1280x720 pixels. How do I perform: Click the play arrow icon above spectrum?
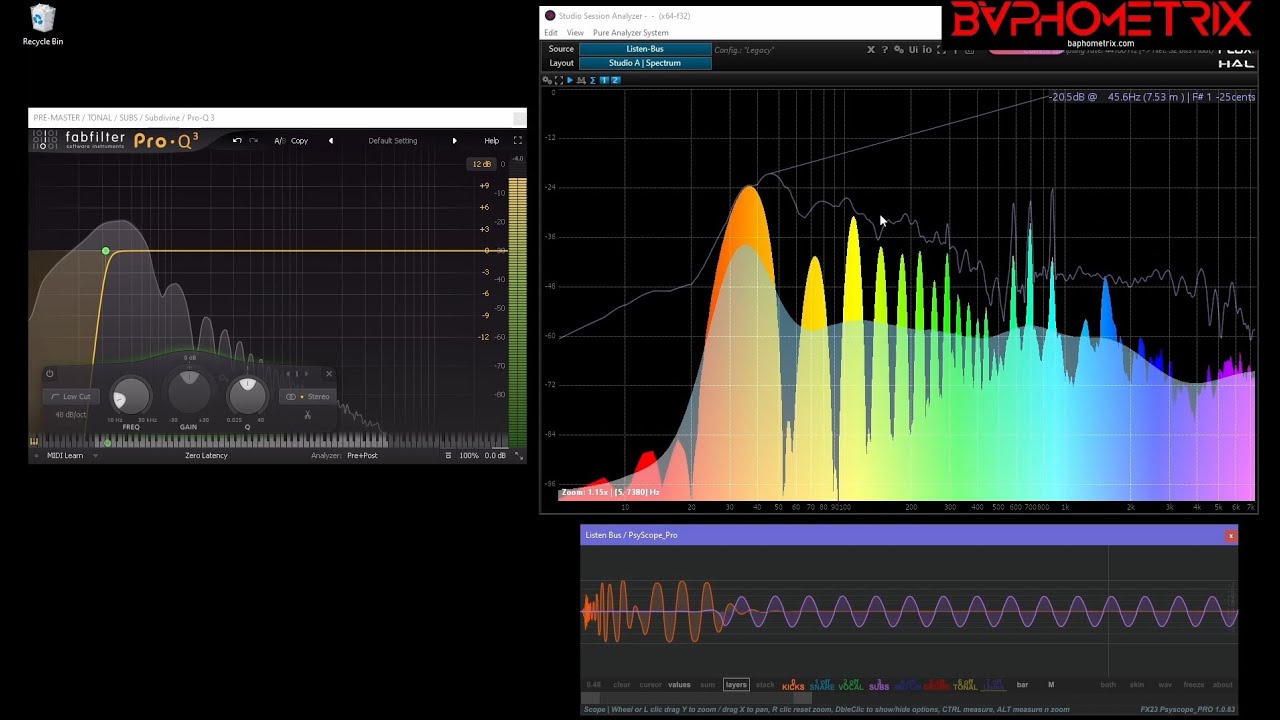[570, 80]
